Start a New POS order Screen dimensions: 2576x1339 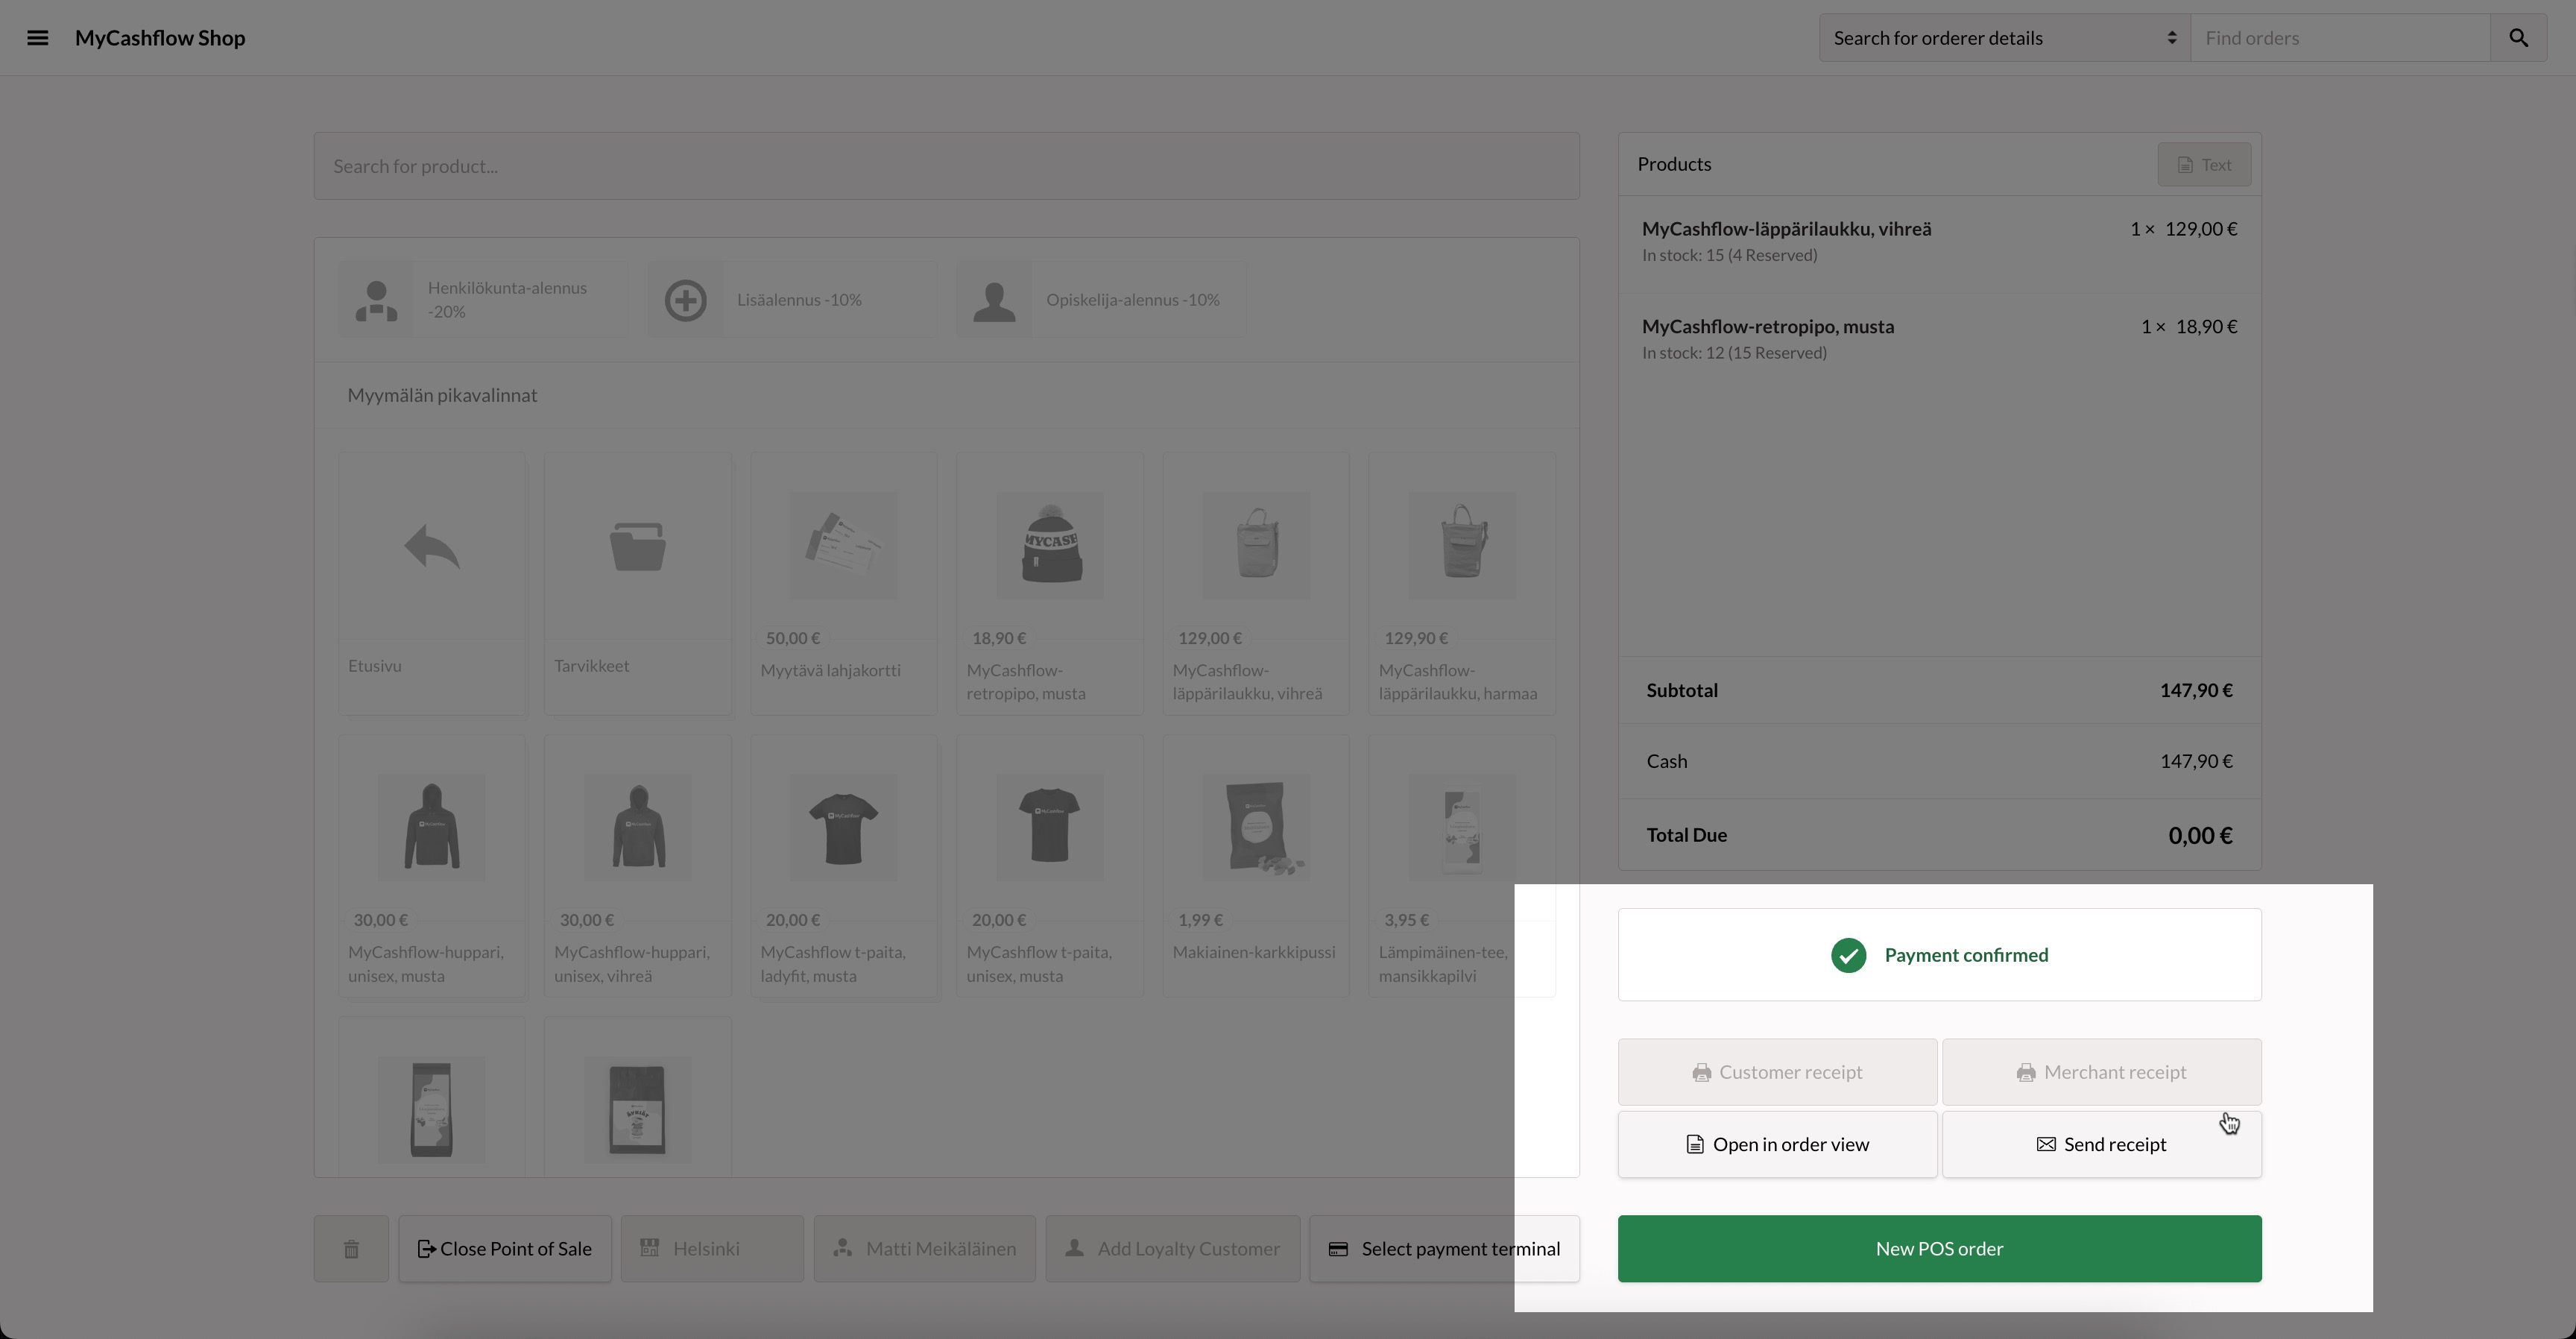coord(1939,1249)
